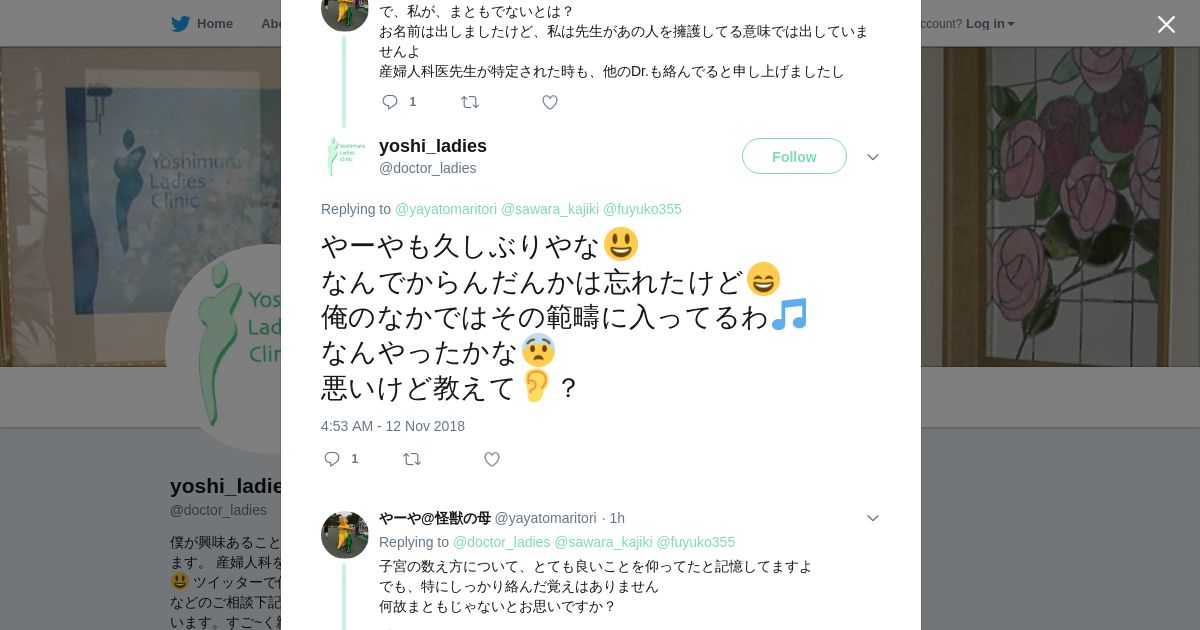Follow the yoshi_ladies account

click(794, 157)
